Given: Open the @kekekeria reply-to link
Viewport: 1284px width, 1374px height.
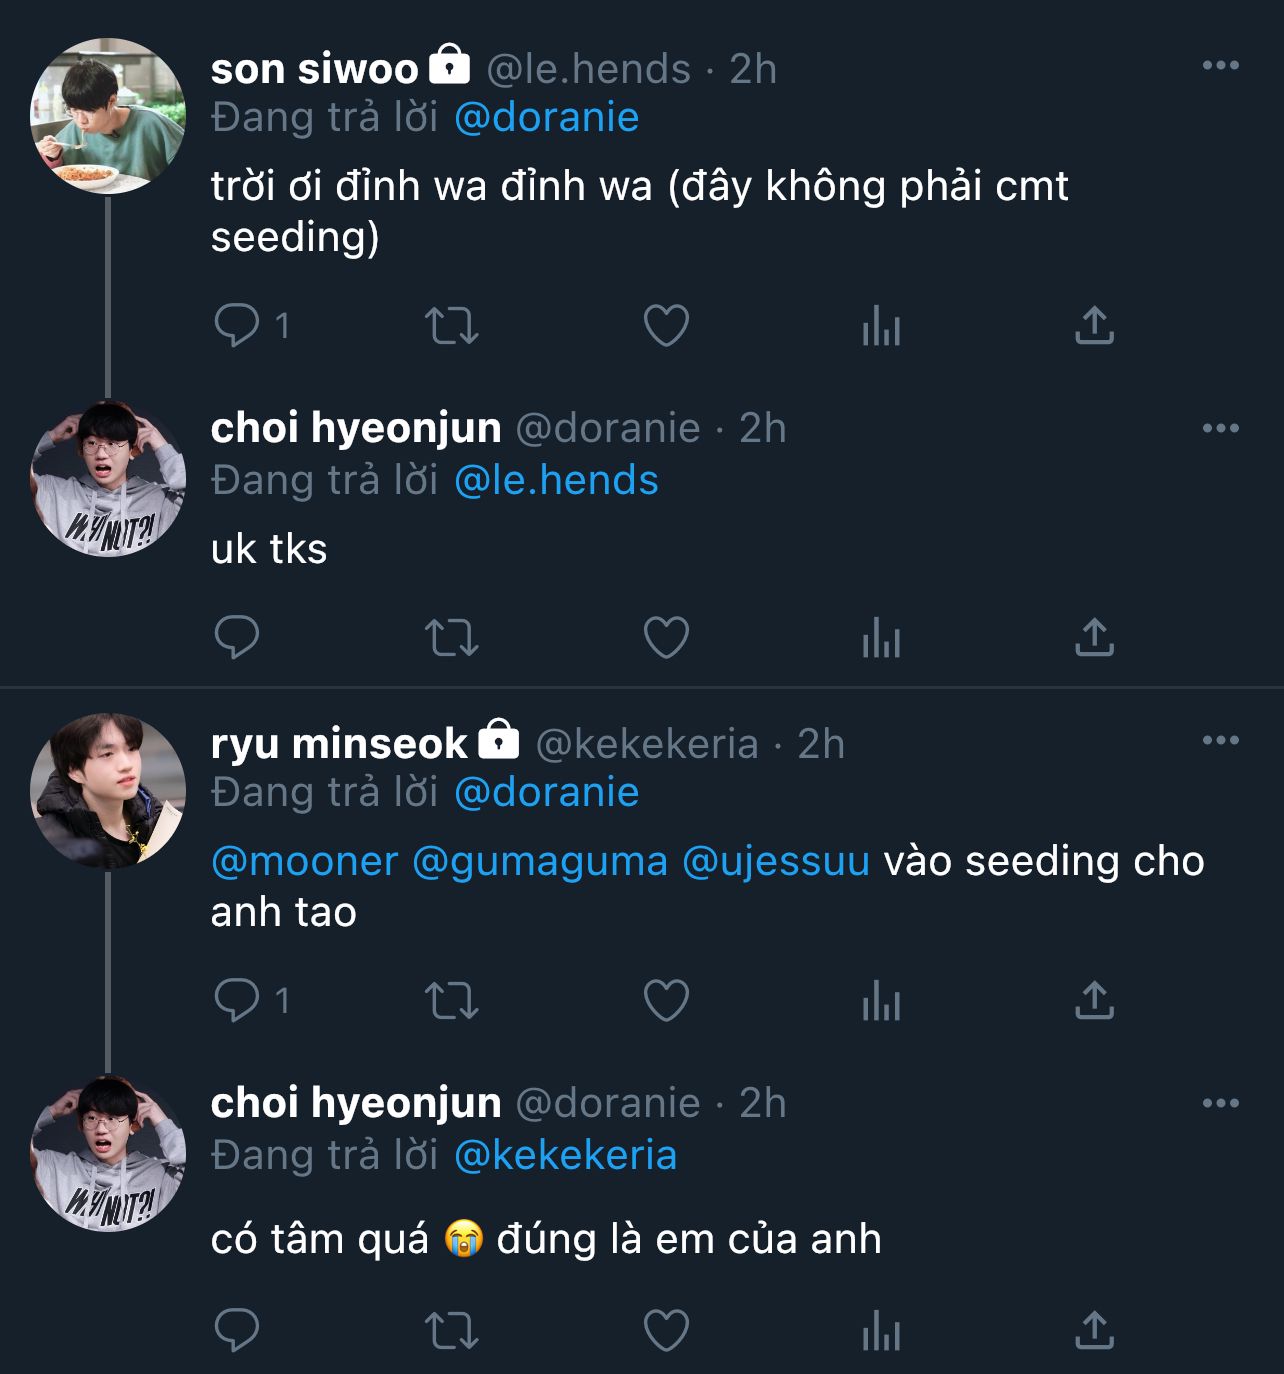Looking at the screenshot, I should pos(565,1155).
